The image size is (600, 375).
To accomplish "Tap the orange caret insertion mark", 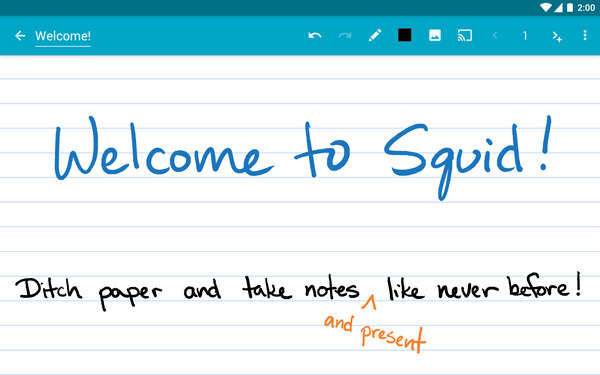I will click(x=369, y=302).
